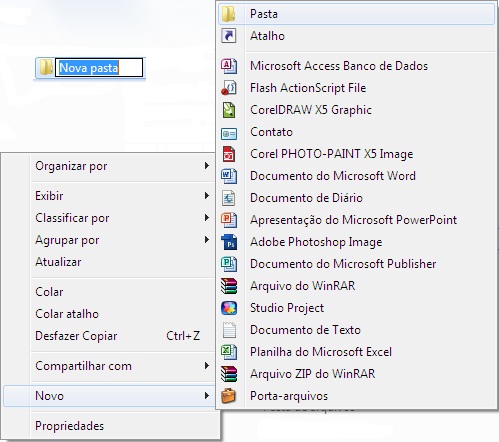Click Agrupar por menu label
Viewport: 499px width, 442px height.
pos(67,240)
